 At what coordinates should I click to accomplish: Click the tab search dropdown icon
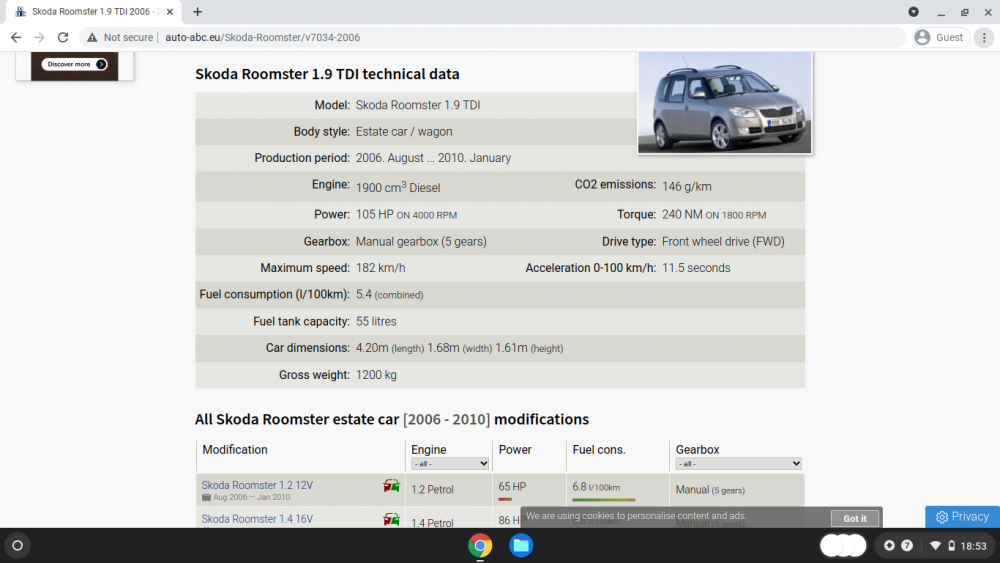(x=913, y=11)
